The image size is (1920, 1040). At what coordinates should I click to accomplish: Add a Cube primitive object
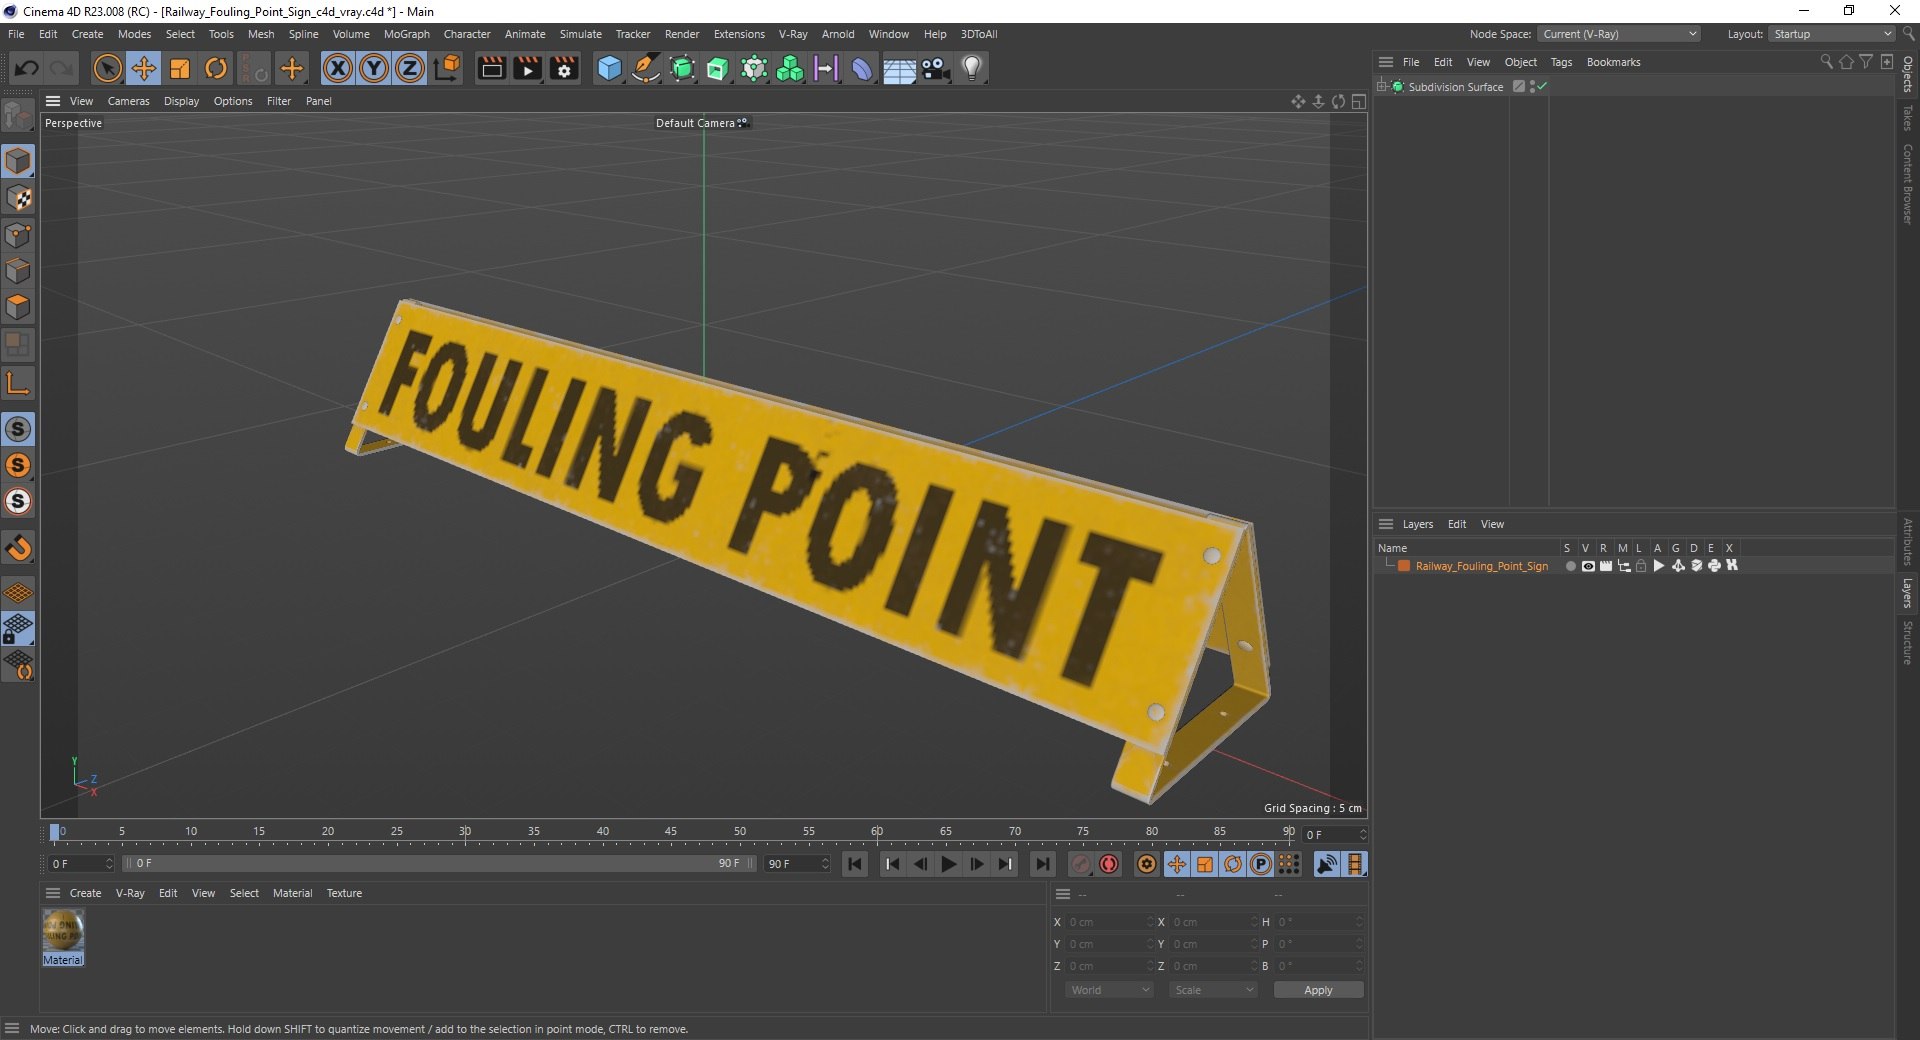pyautogui.click(x=609, y=68)
